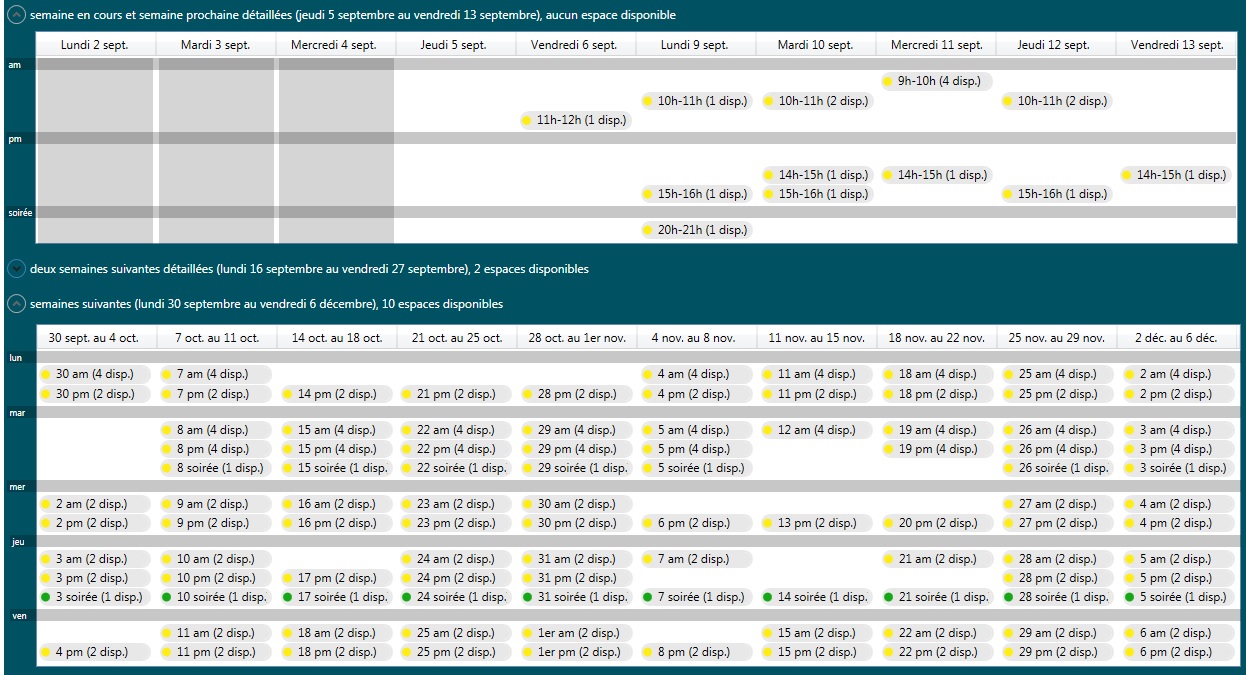Pick the 9 pm (2 disp.) slot
Screen dimensions: 1246x675
point(215,523)
